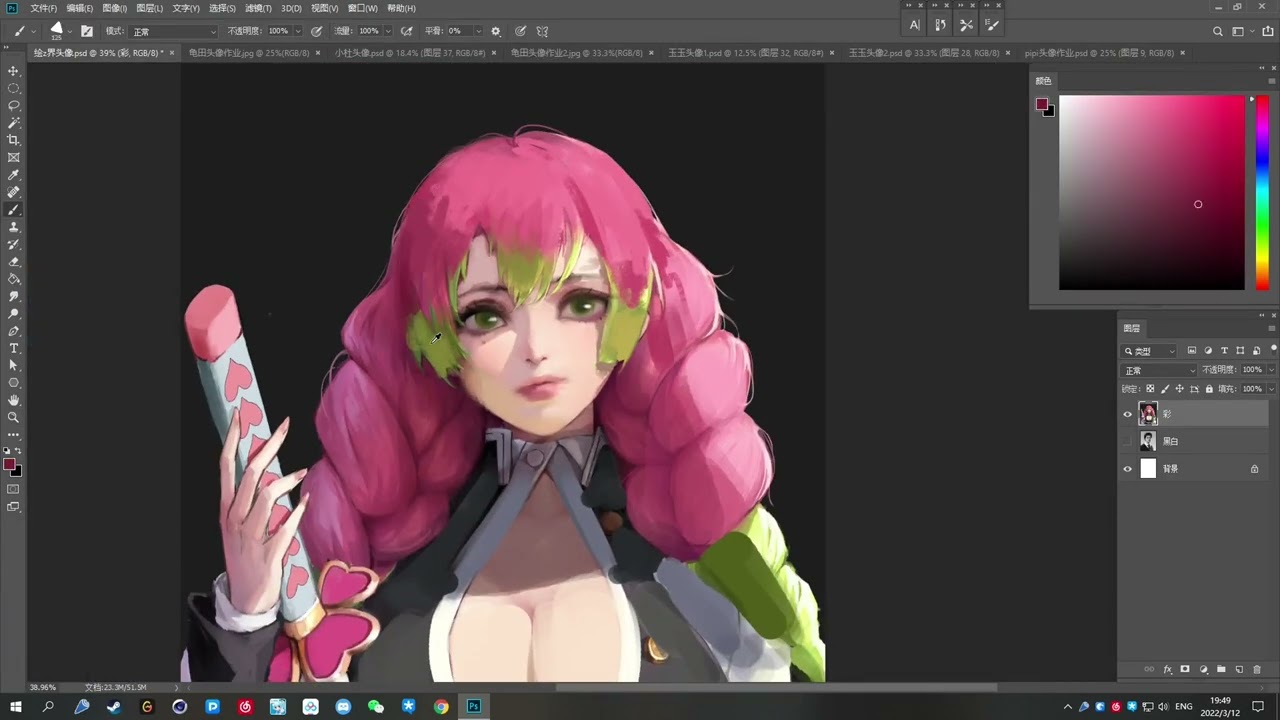The image size is (1280, 720).
Task: Select the Pen tool
Action: tap(14, 331)
